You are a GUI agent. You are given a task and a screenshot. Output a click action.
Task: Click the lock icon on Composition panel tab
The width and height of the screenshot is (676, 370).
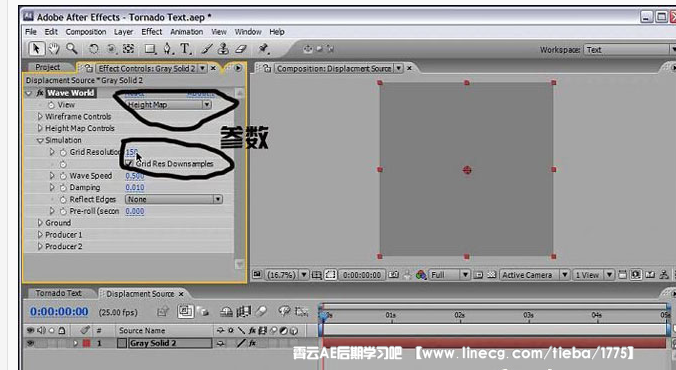(267, 68)
